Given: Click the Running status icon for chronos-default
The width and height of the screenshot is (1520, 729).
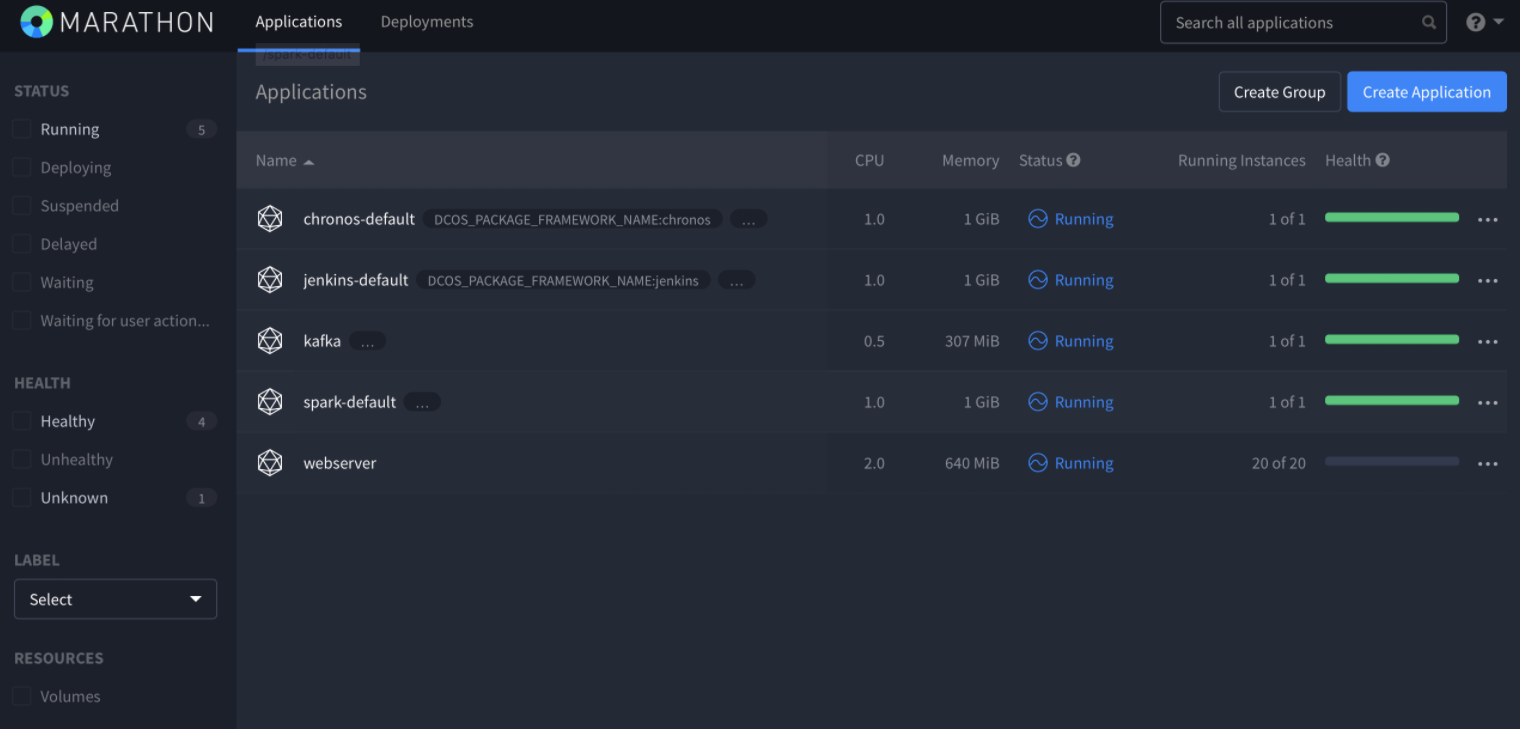Looking at the screenshot, I should (x=1038, y=219).
